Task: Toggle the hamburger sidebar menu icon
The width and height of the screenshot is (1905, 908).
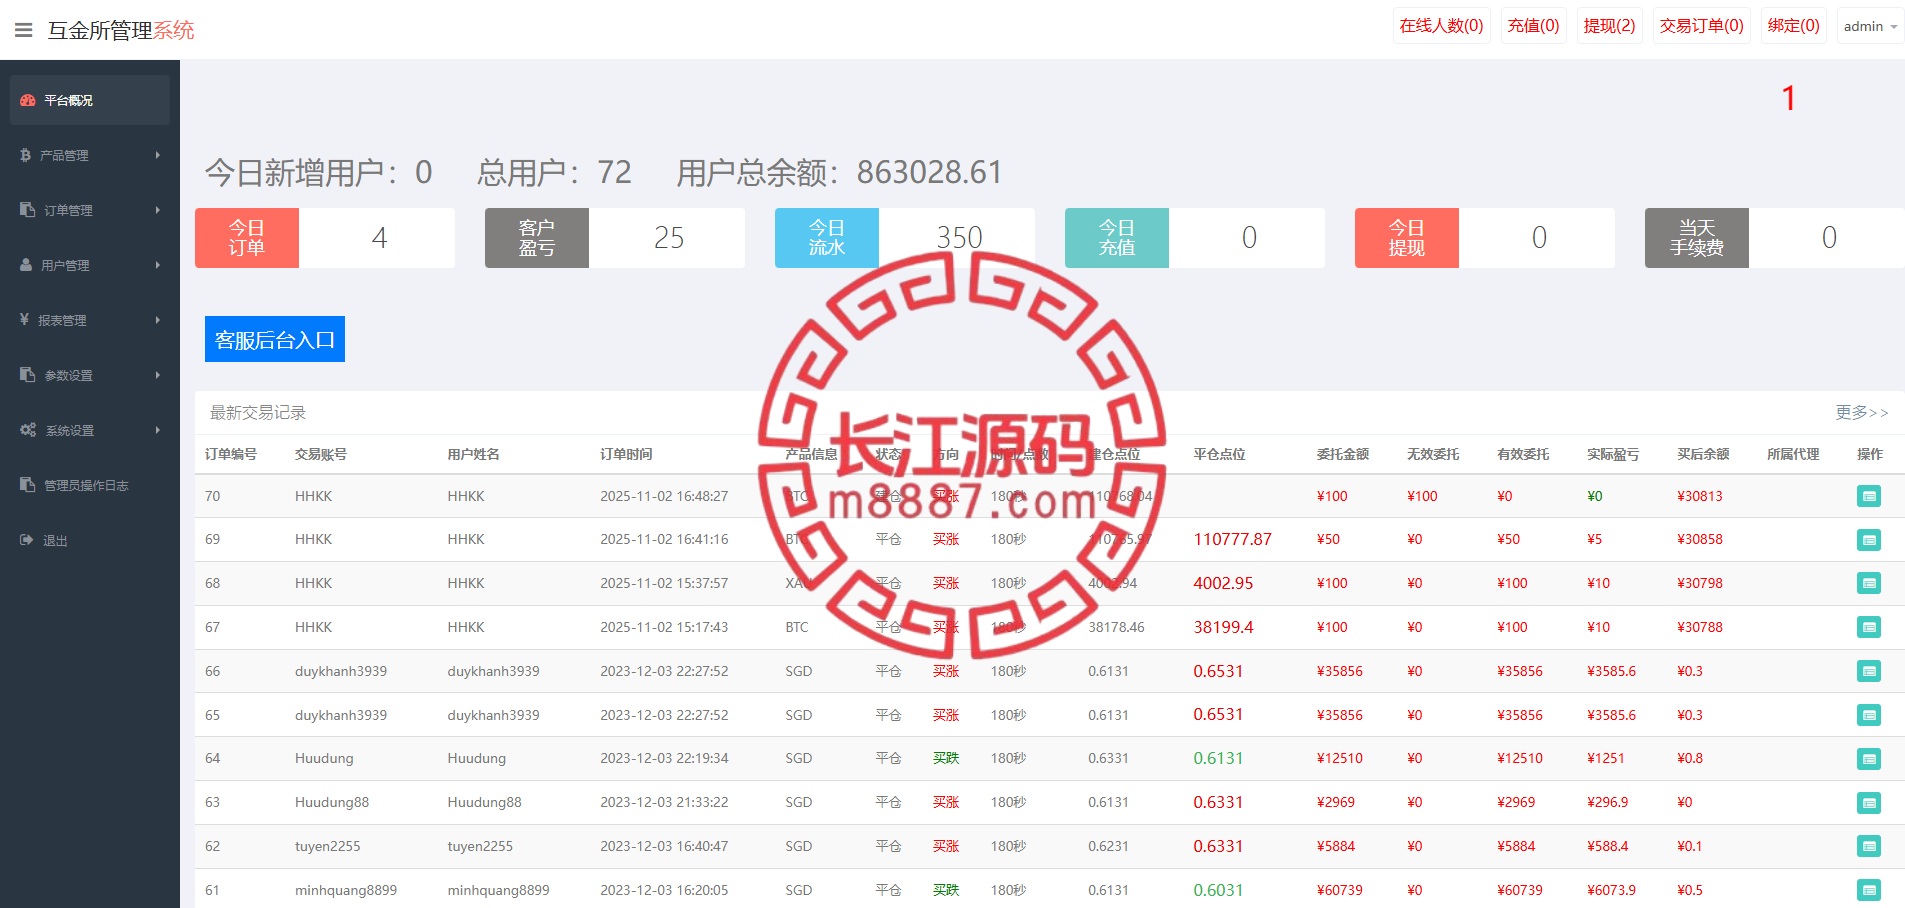Action: point(24,30)
